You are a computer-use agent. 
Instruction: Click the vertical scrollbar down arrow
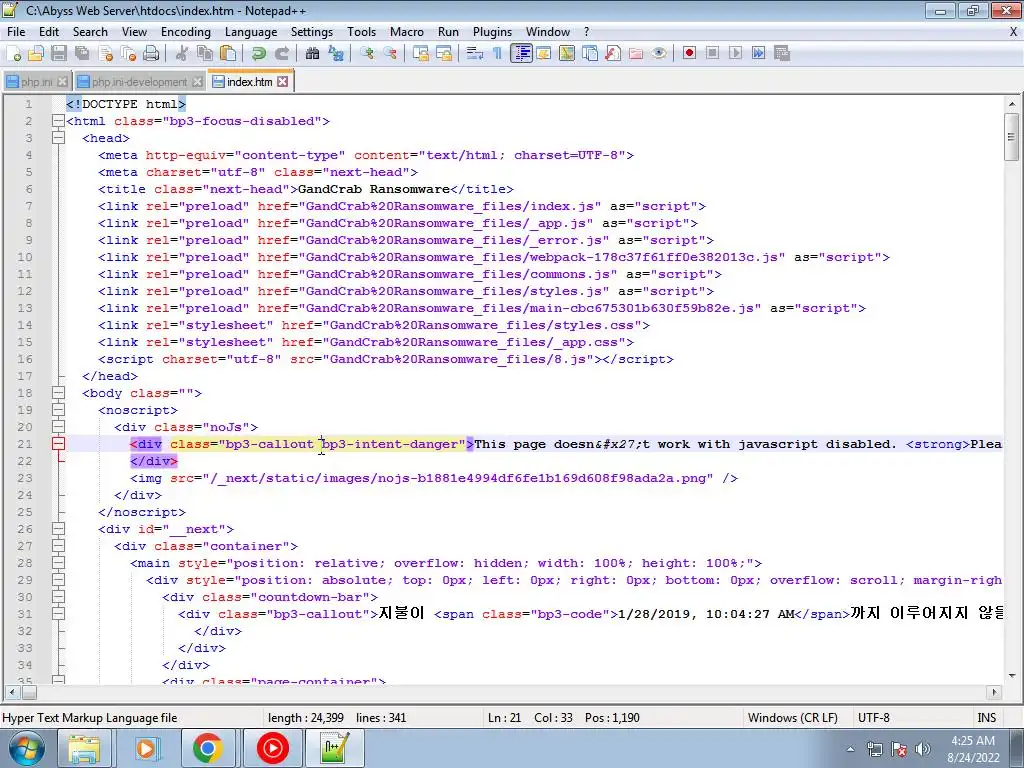point(1012,676)
